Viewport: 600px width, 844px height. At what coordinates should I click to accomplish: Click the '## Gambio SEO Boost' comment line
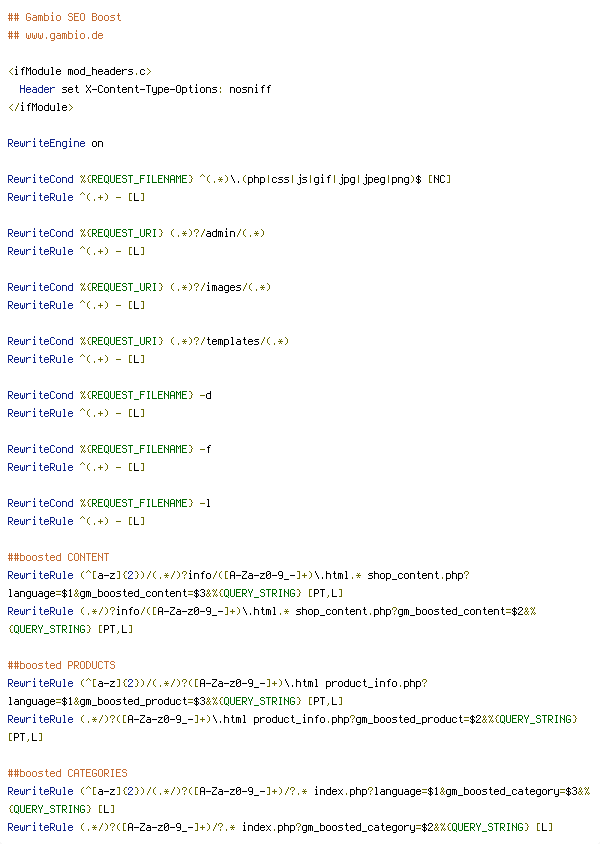[x=65, y=17]
